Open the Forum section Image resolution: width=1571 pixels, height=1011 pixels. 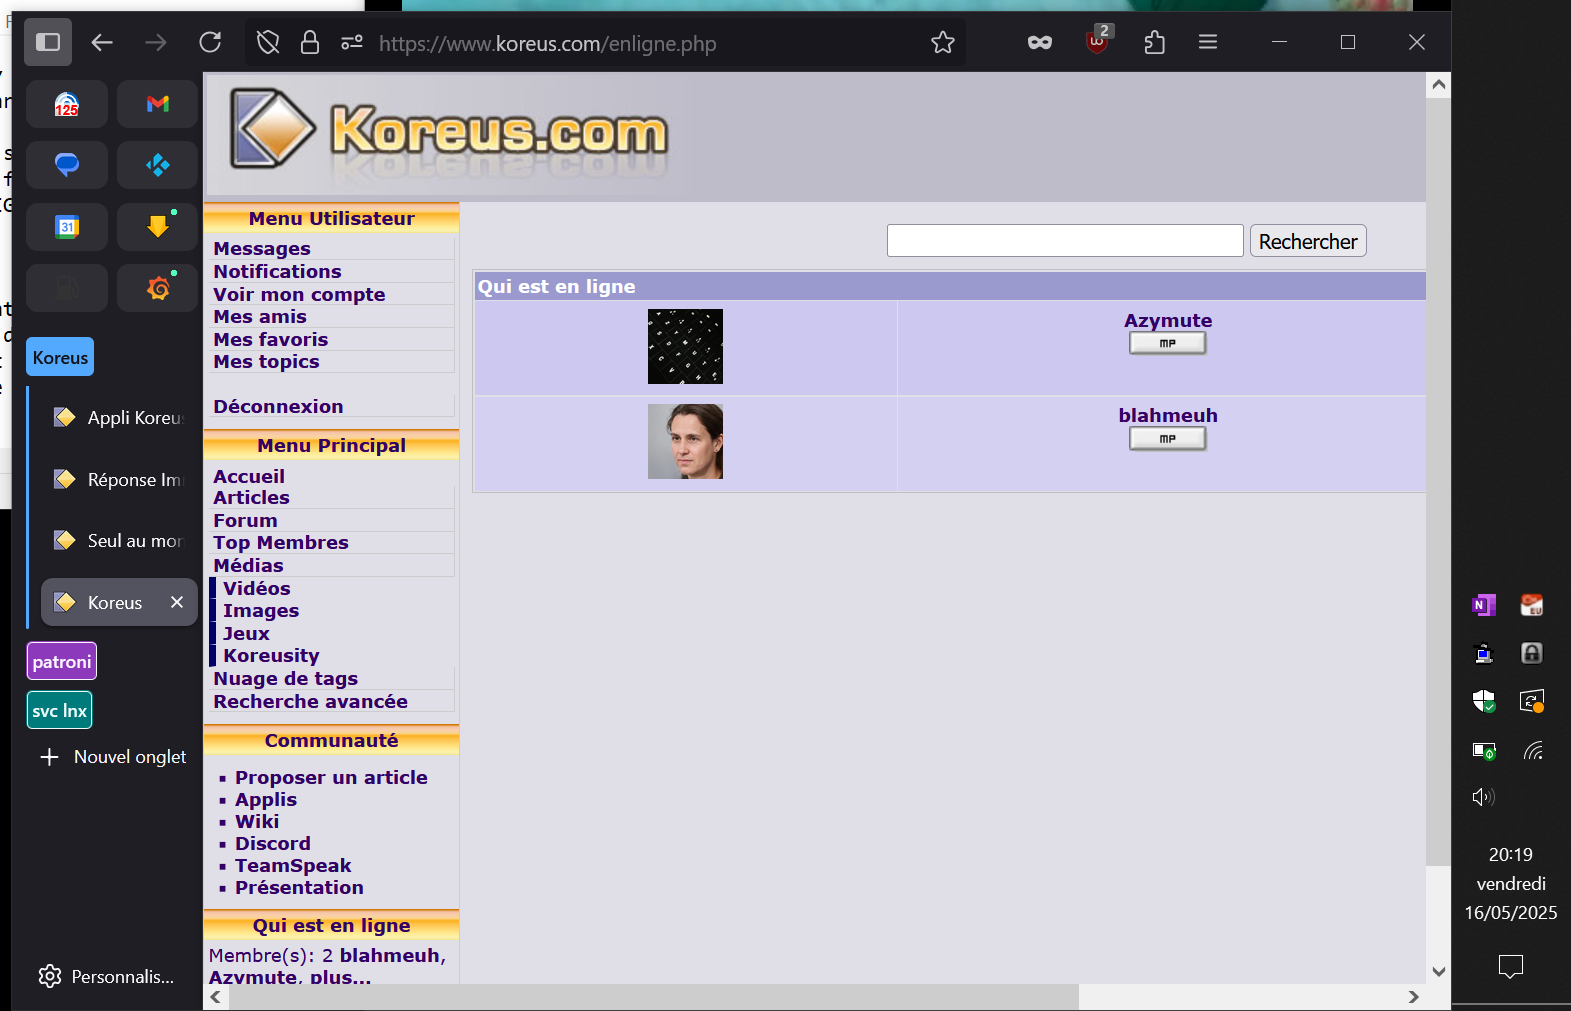click(x=245, y=520)
